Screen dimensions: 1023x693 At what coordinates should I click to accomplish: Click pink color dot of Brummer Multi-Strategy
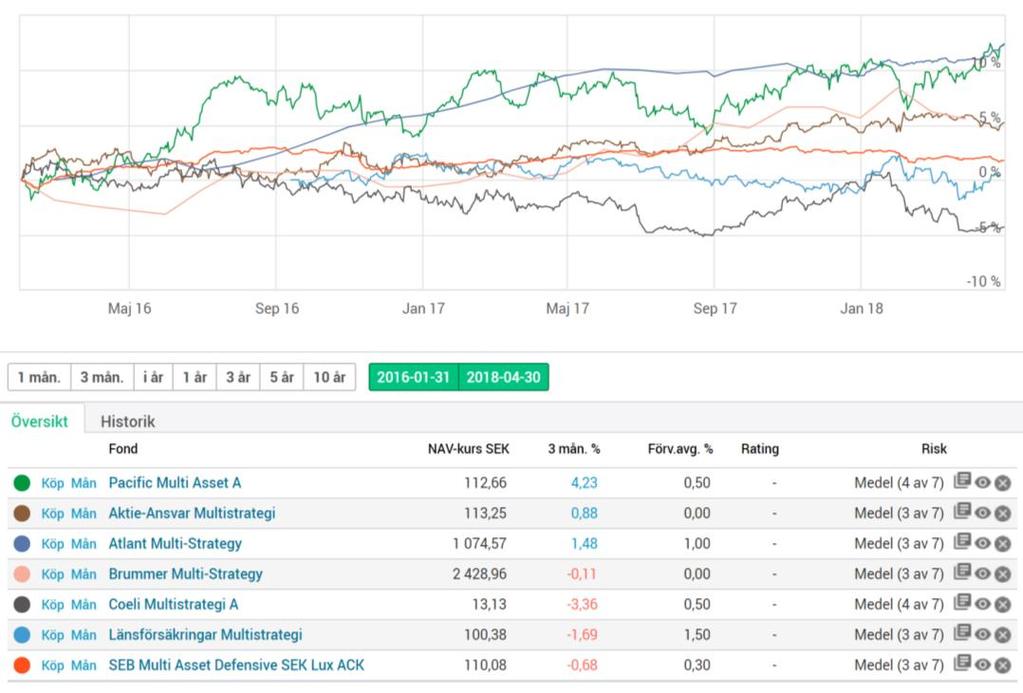[22, 574]
